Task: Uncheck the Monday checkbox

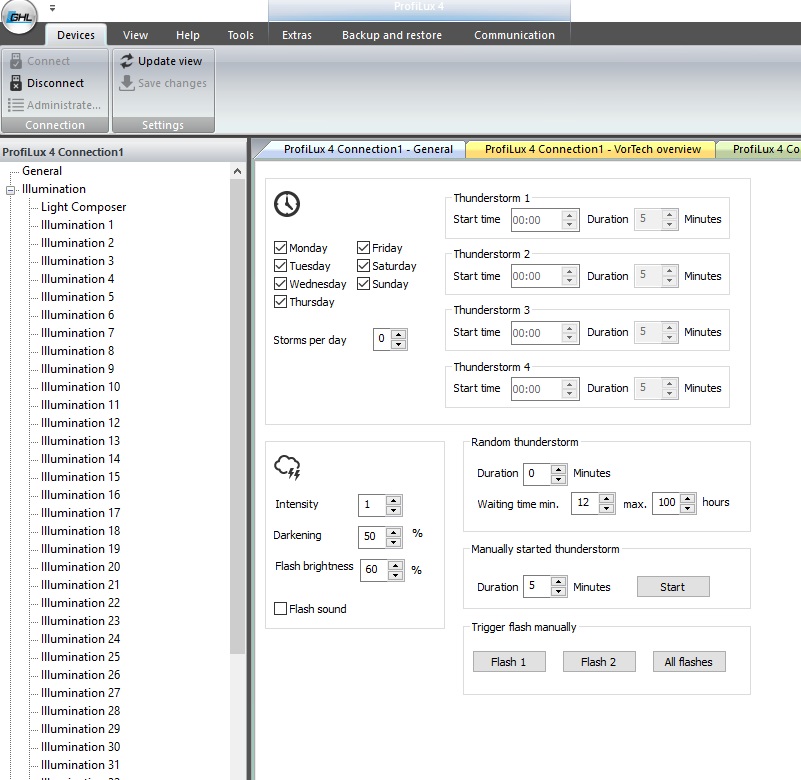Action: click(x=280, y=248)
